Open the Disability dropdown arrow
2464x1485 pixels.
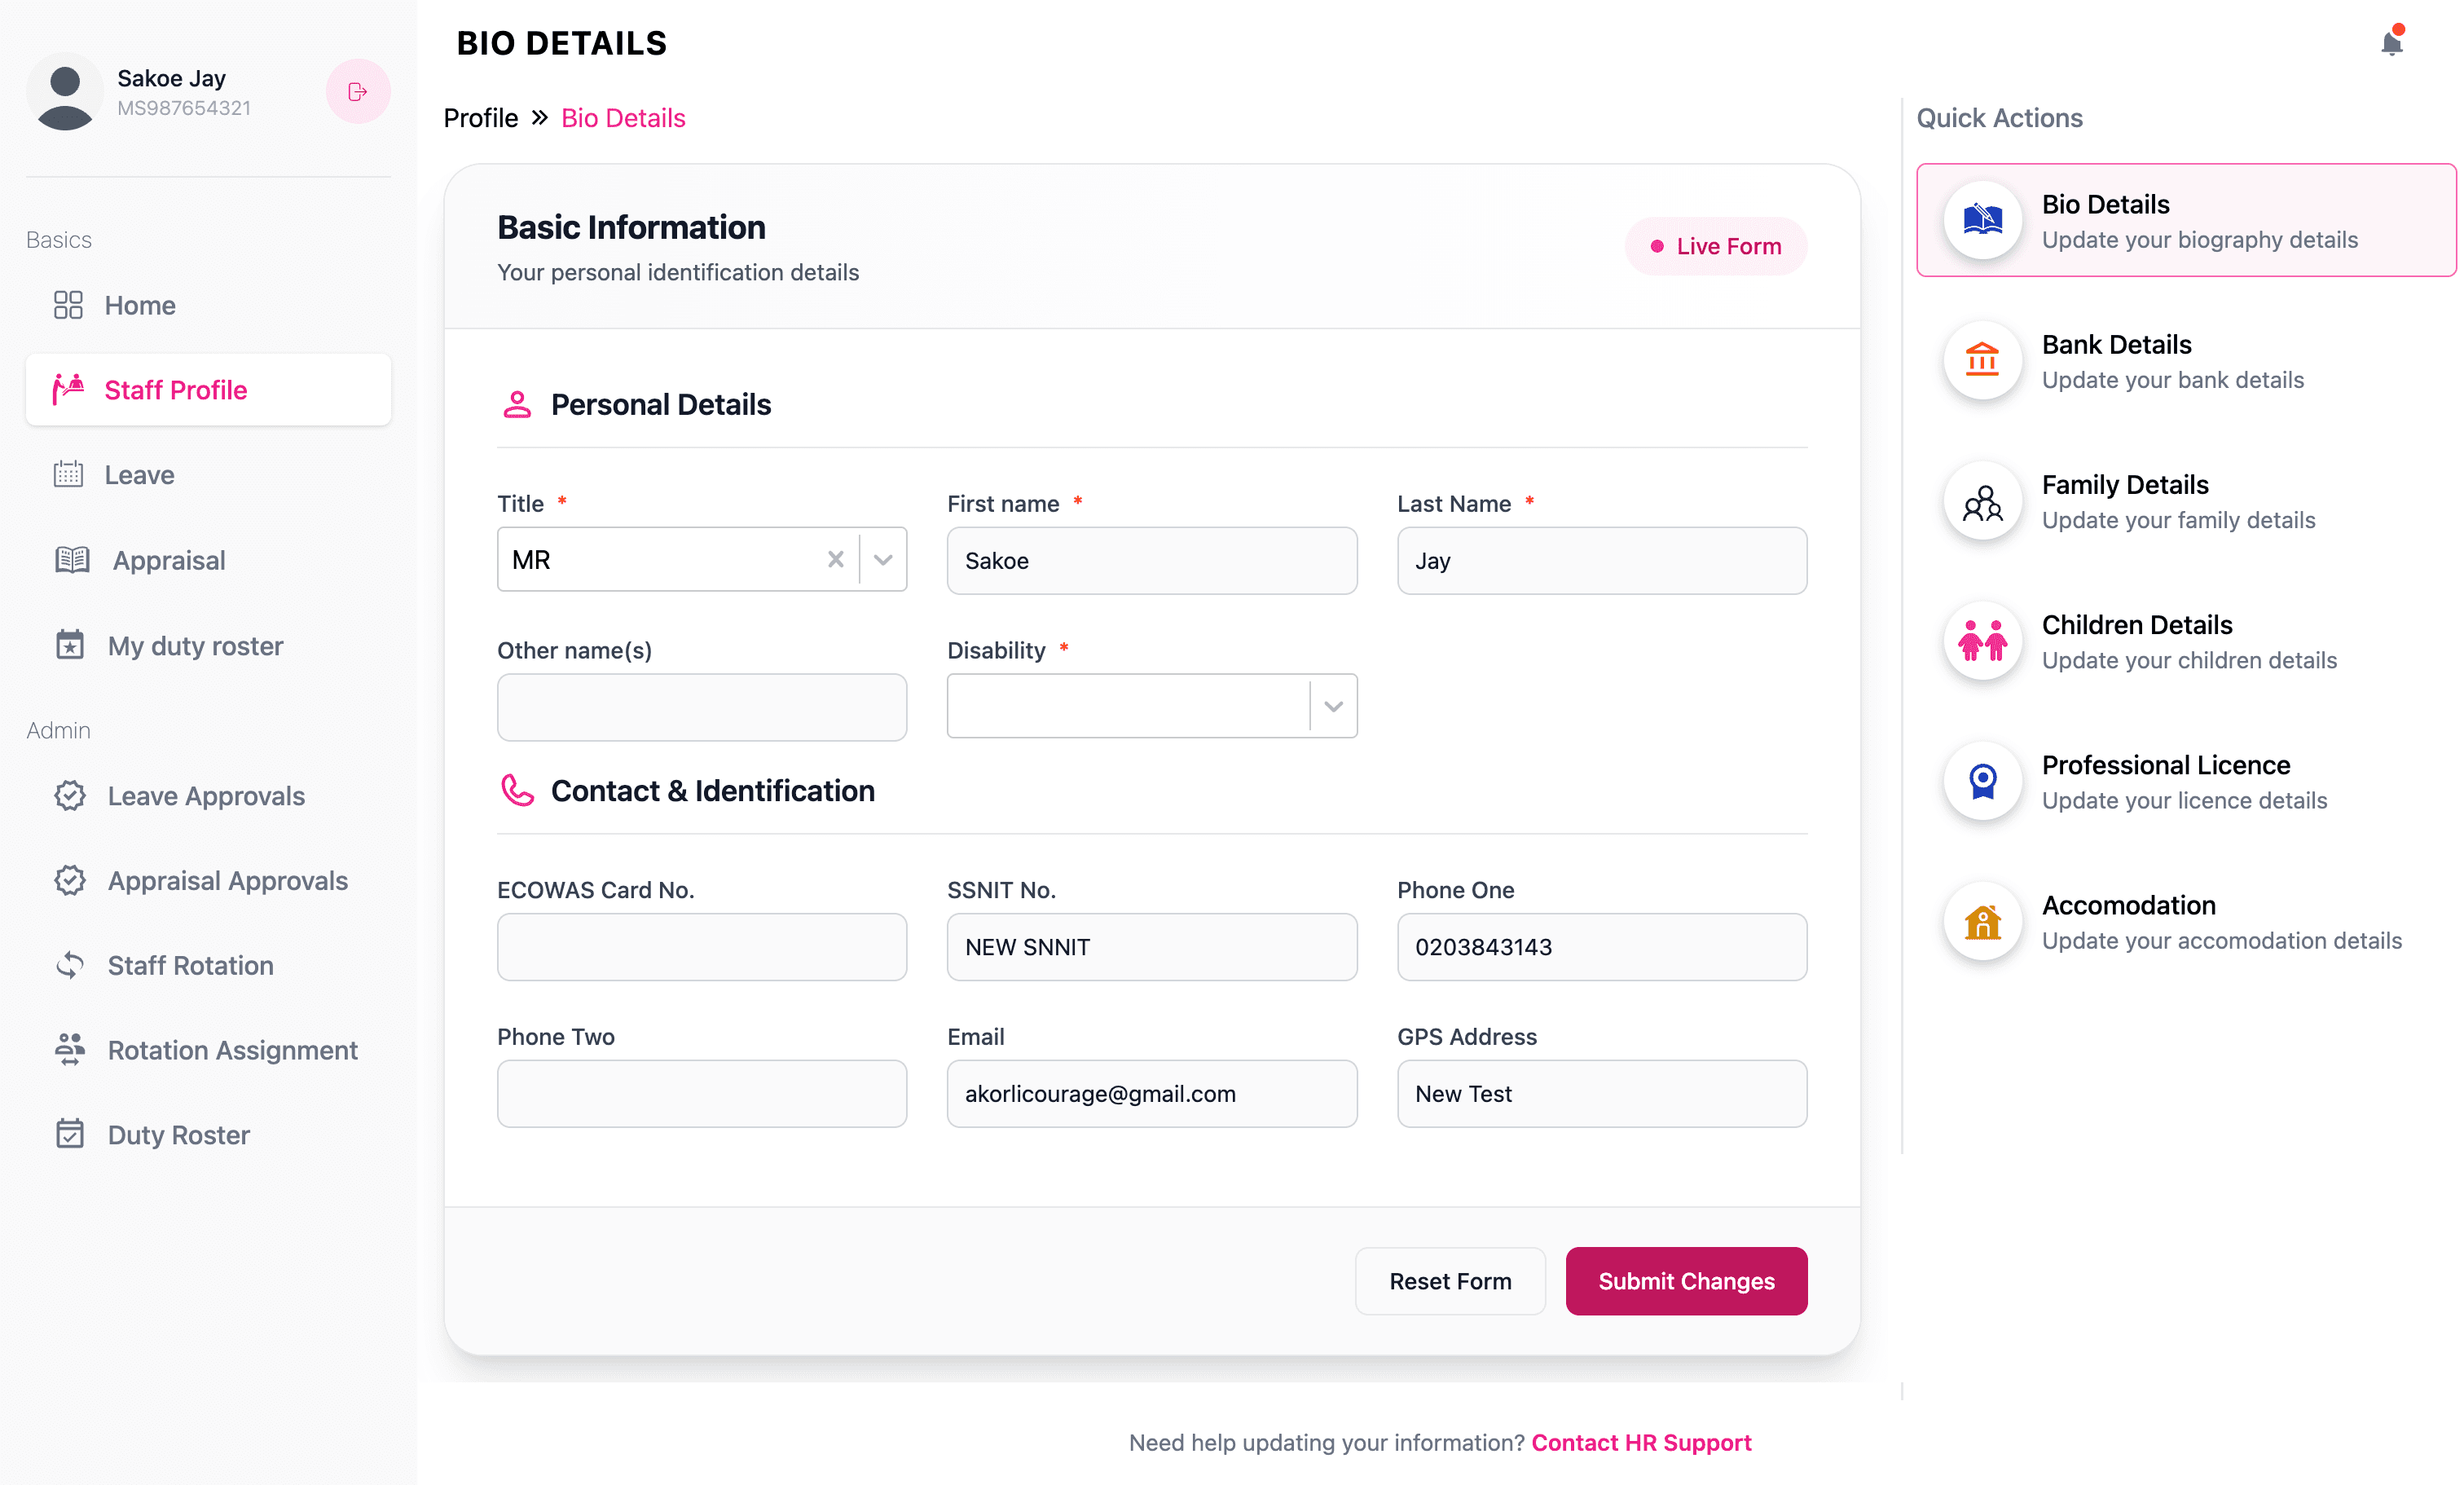(1333, 706)
